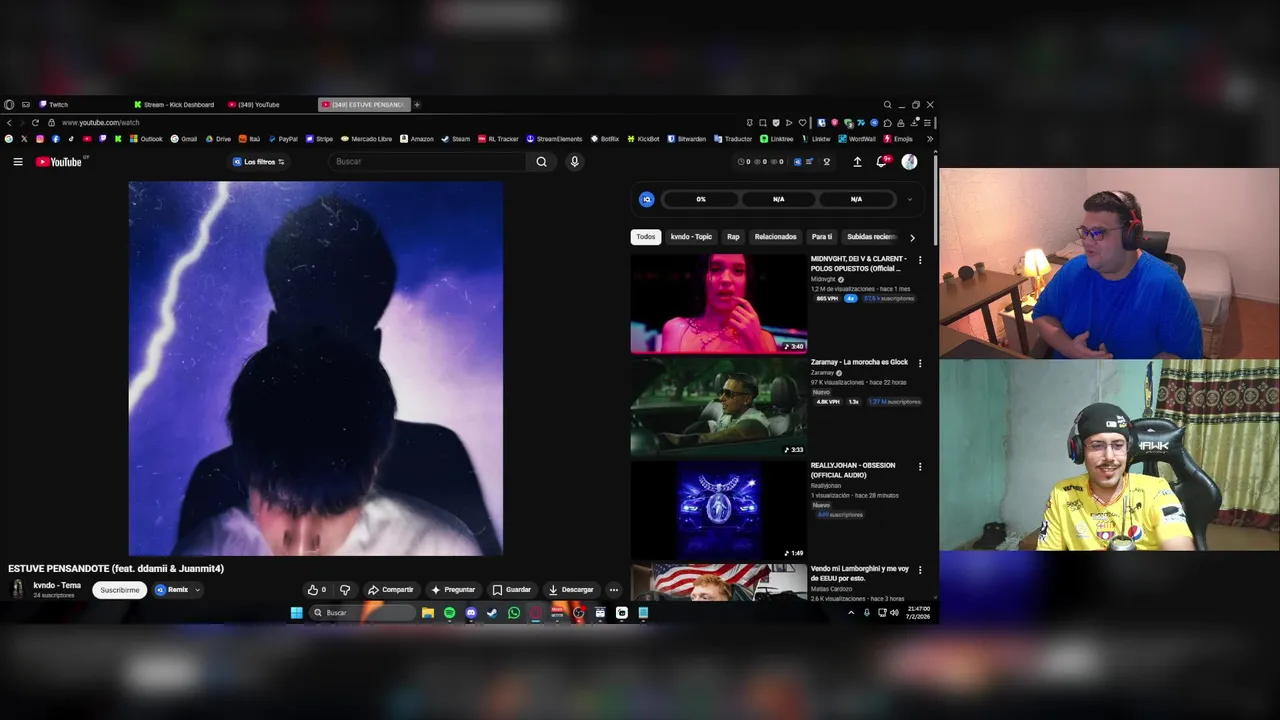1280x720 pixels.
Task: Open browser downloads icon
Action: pyautogui.click(x=913, y=123)
